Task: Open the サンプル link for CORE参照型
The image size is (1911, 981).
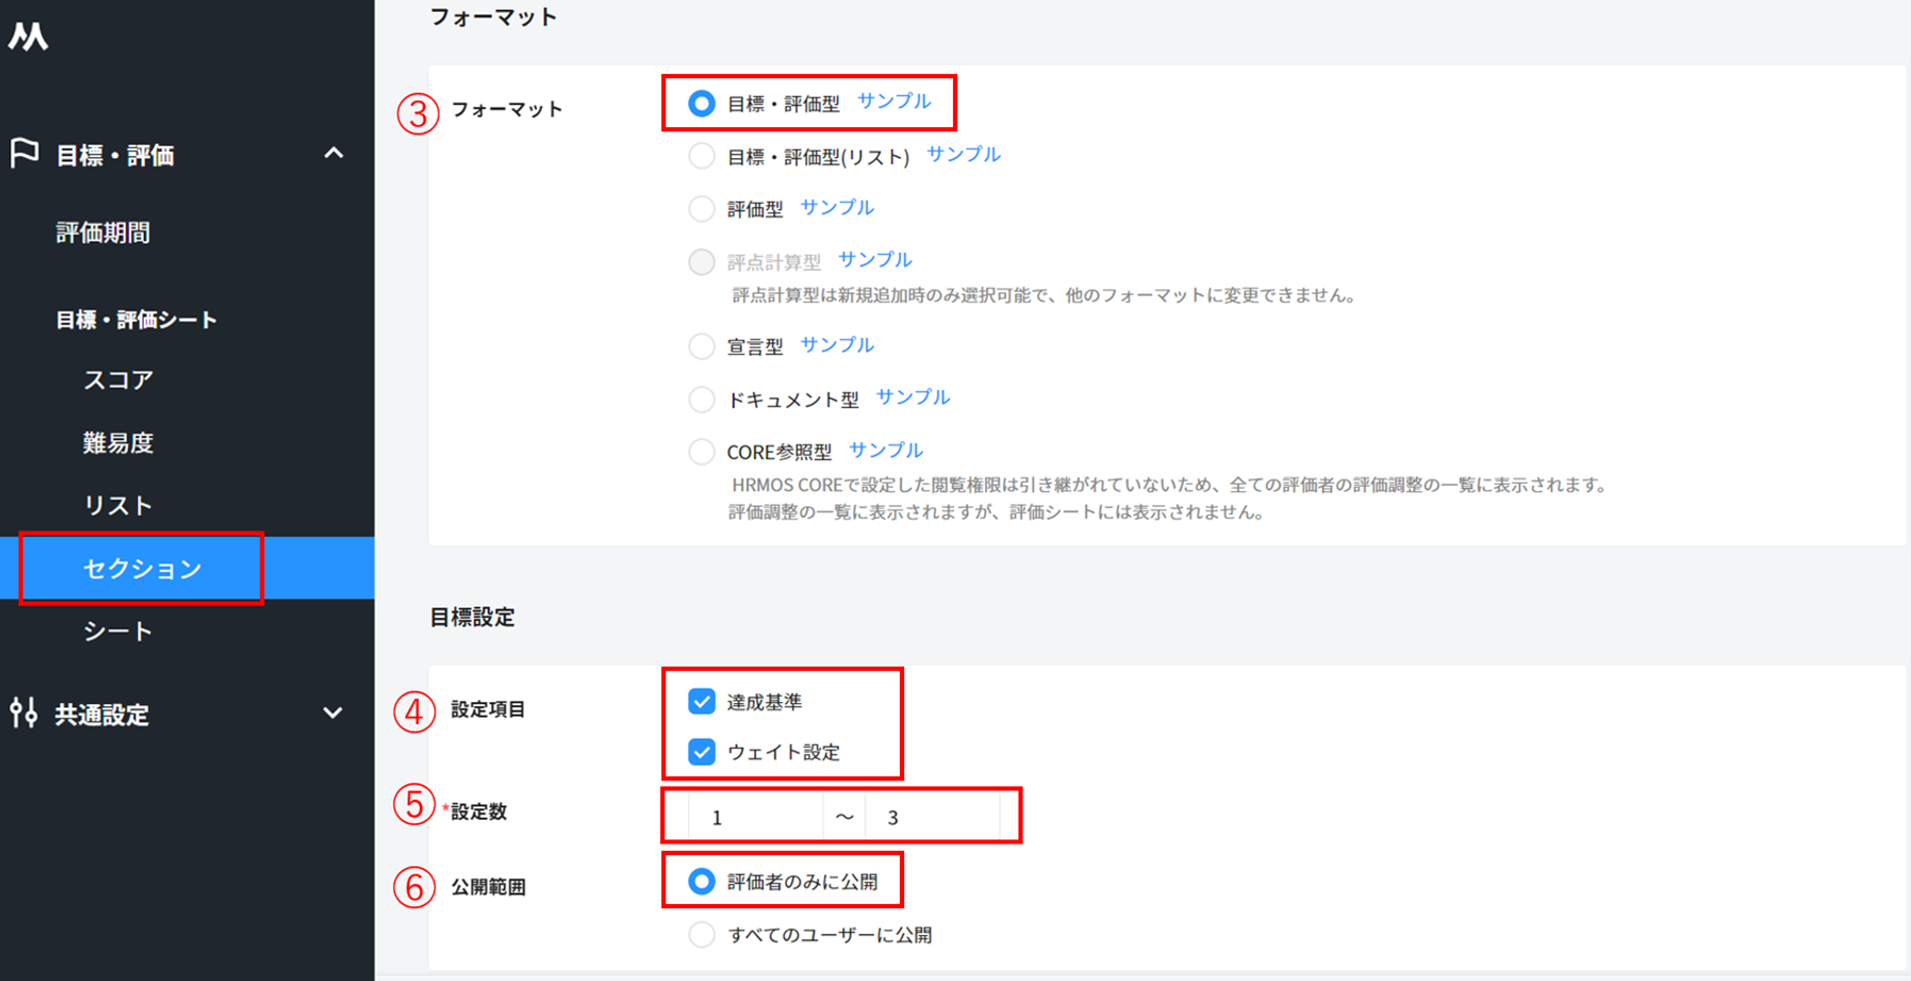Action: [x=885, y=450]
